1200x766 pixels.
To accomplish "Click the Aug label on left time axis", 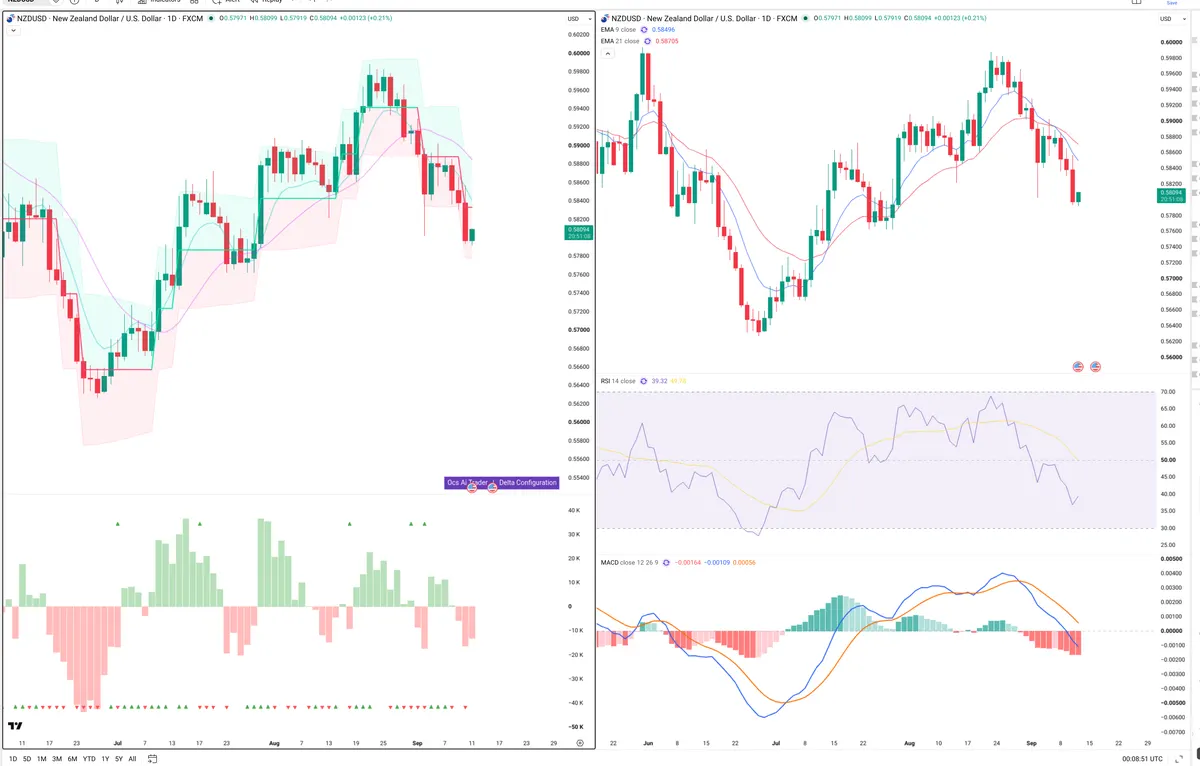I will [275, 744].
